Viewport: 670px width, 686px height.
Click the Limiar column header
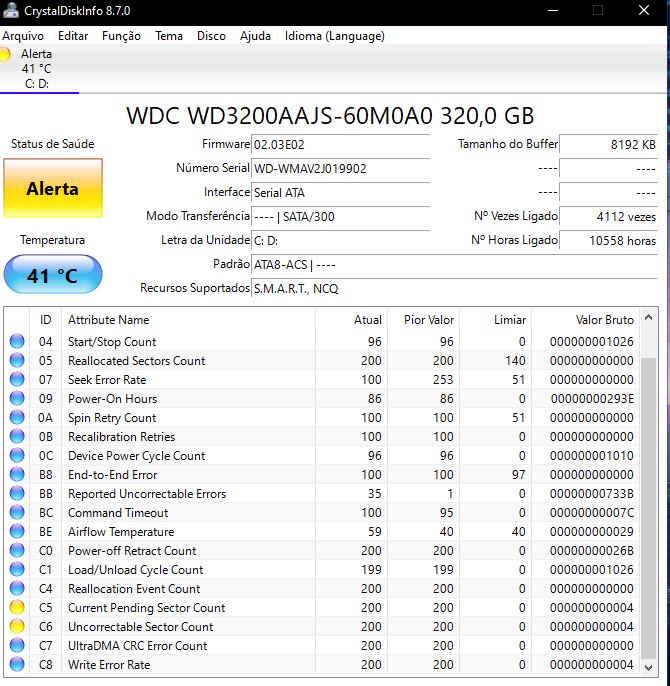(495, 320)
